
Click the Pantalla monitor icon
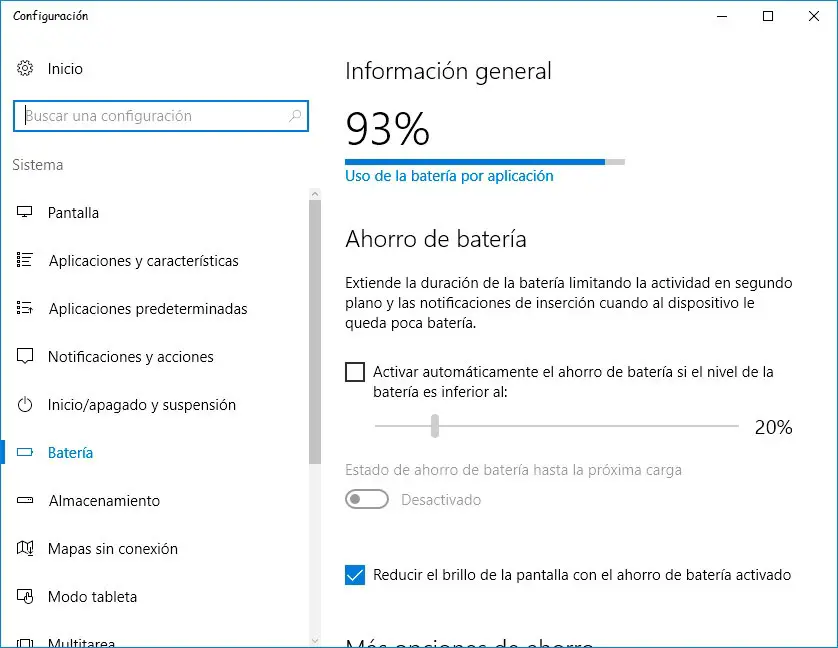(26, 213)
